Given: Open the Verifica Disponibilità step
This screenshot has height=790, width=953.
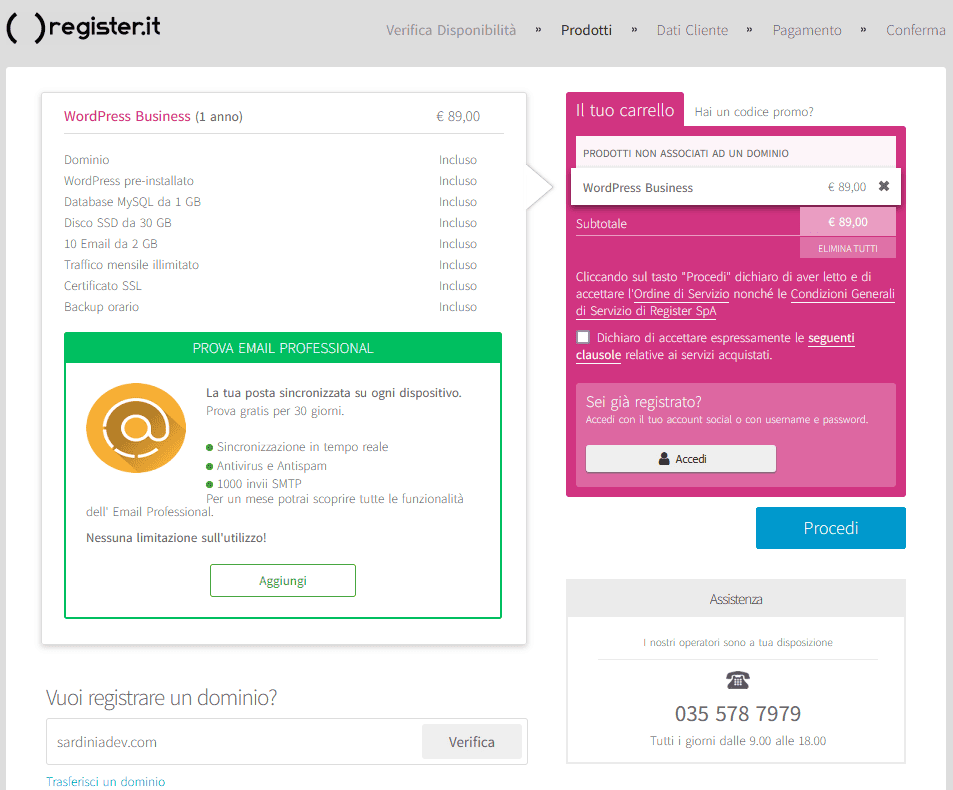Looking at the screenshot, I should tap(451, 30).
